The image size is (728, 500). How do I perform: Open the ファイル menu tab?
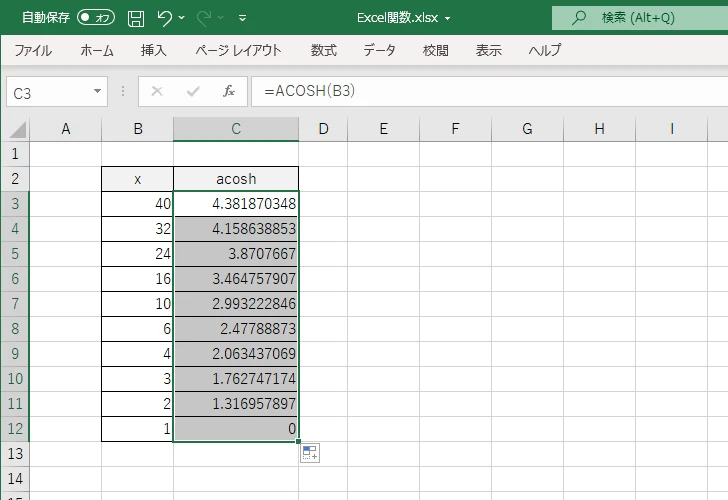tap(33, 50)
